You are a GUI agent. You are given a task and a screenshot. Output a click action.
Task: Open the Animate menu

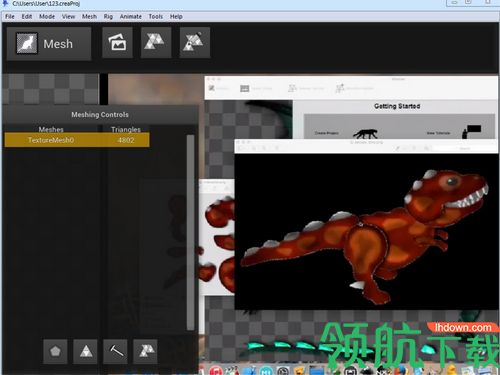point(131,16)
